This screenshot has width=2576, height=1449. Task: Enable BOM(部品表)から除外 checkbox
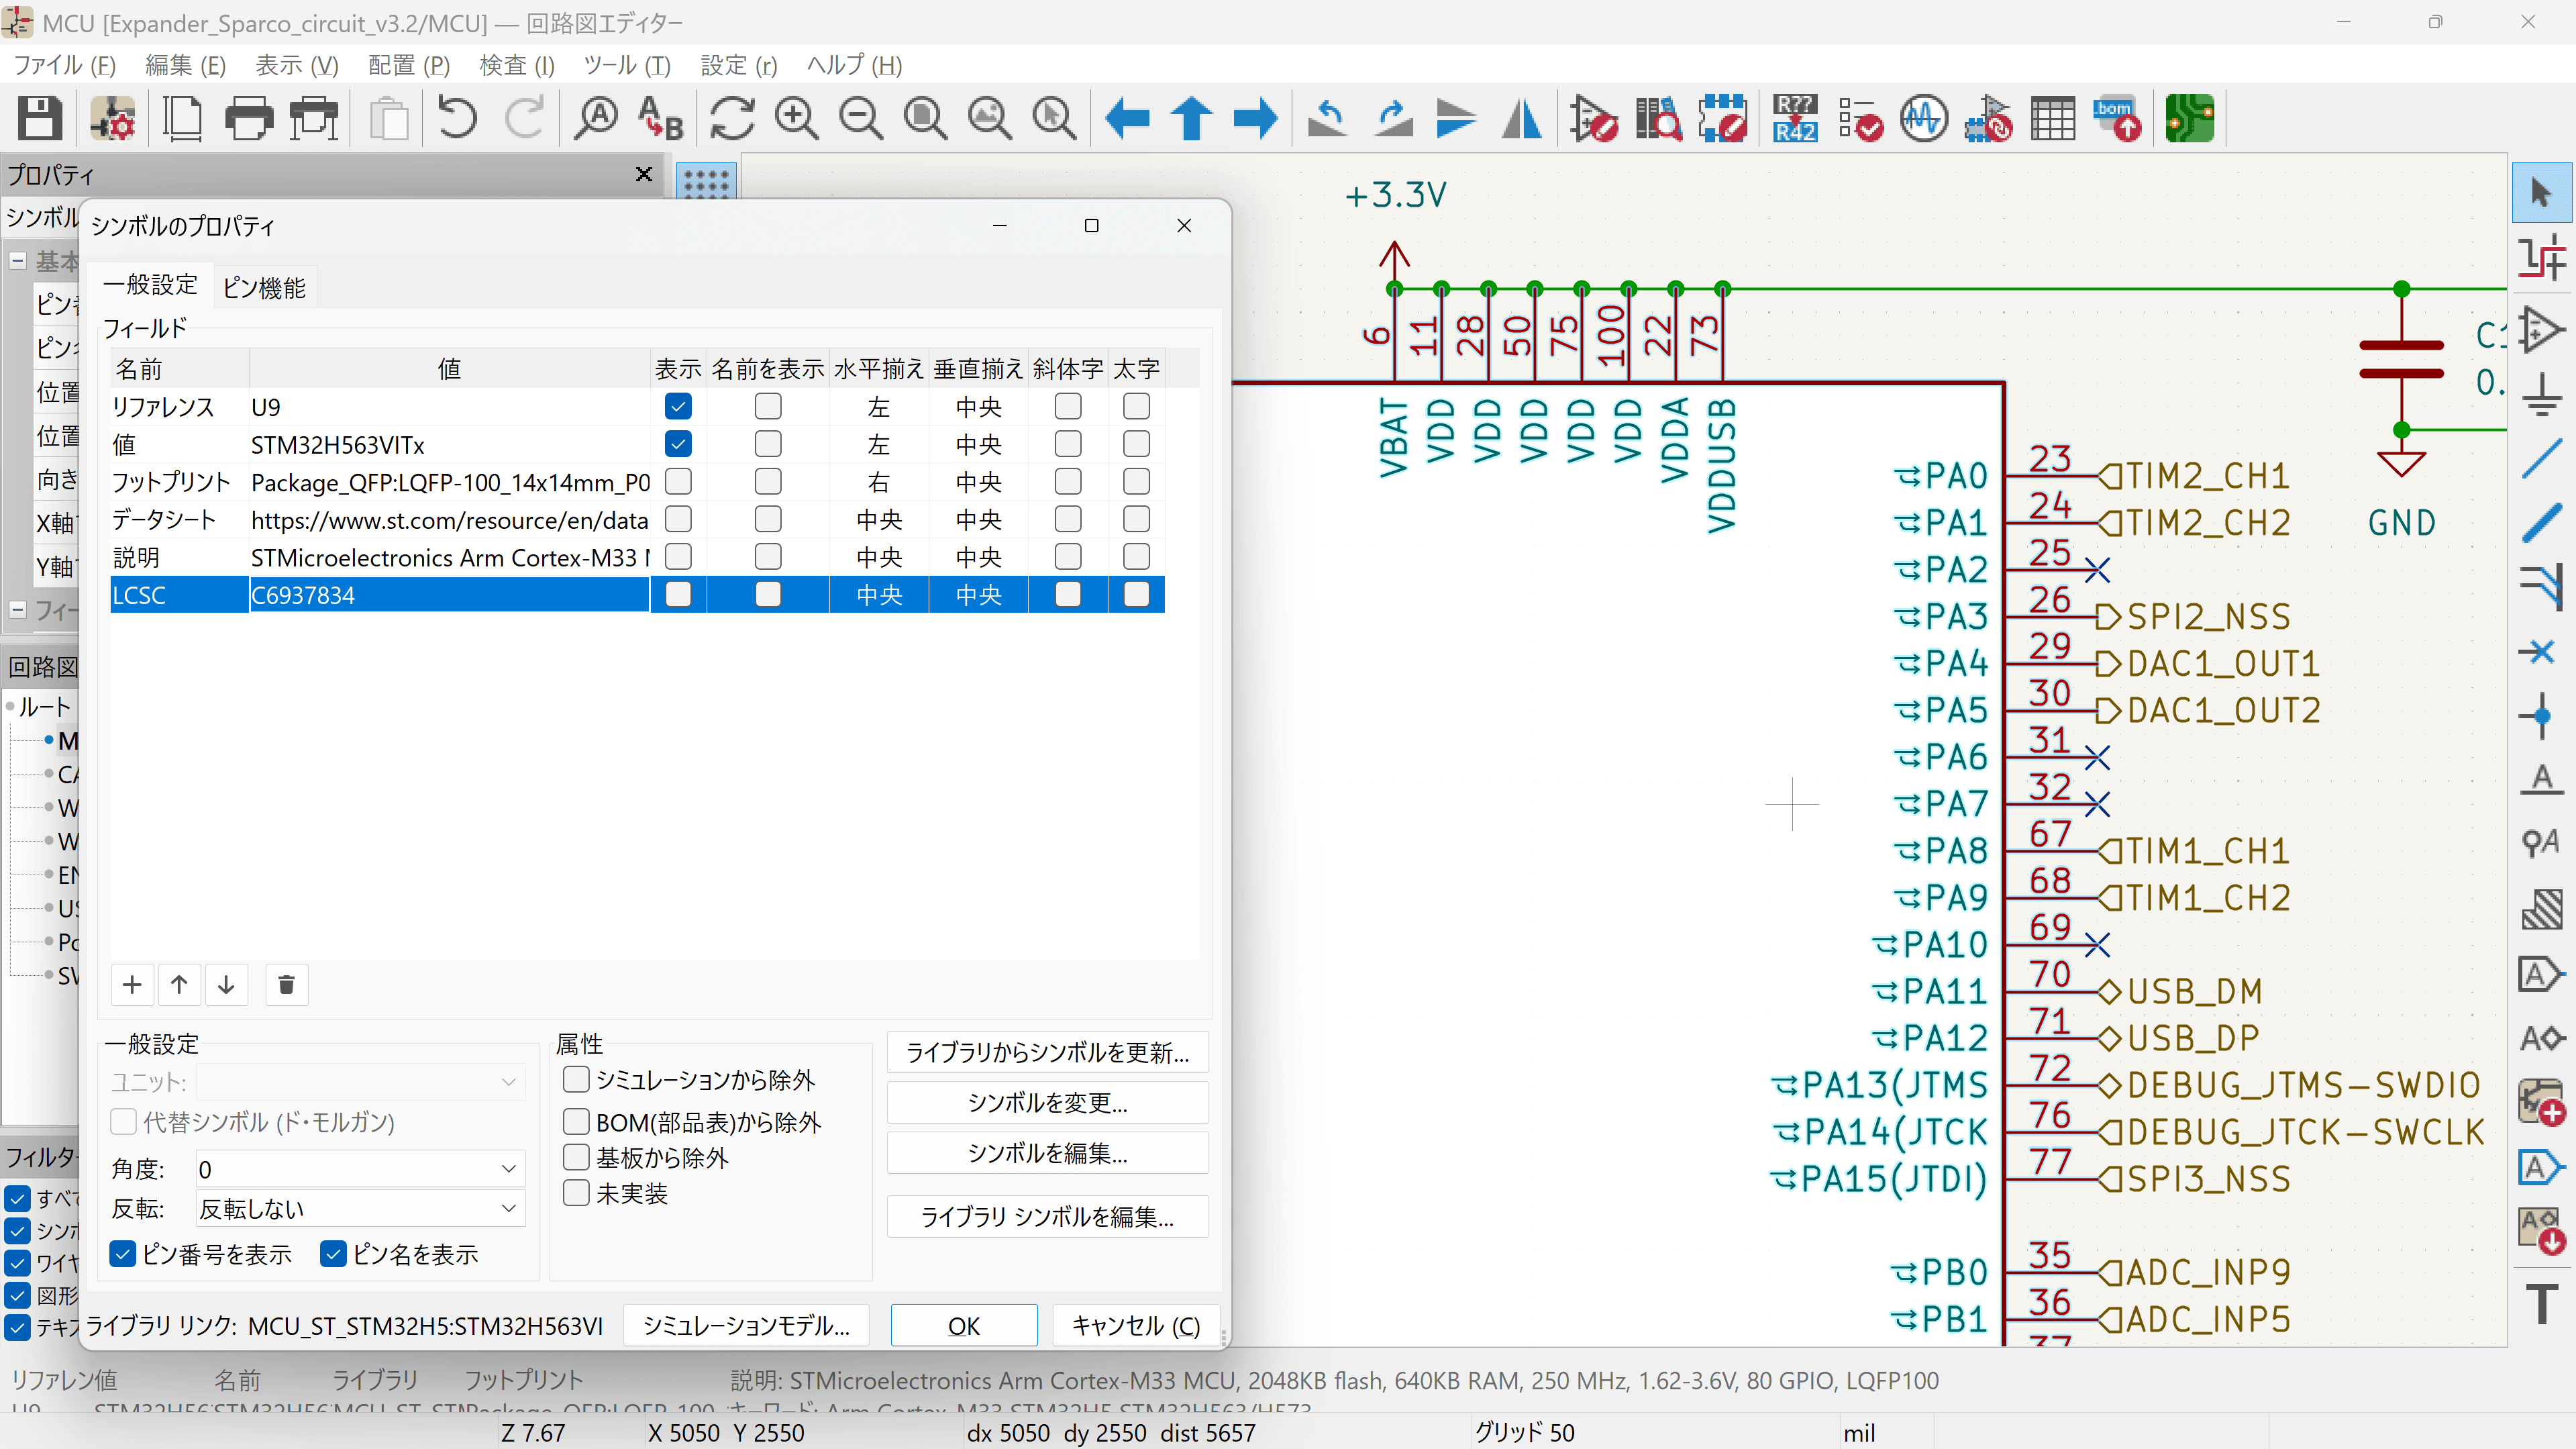576,1122
